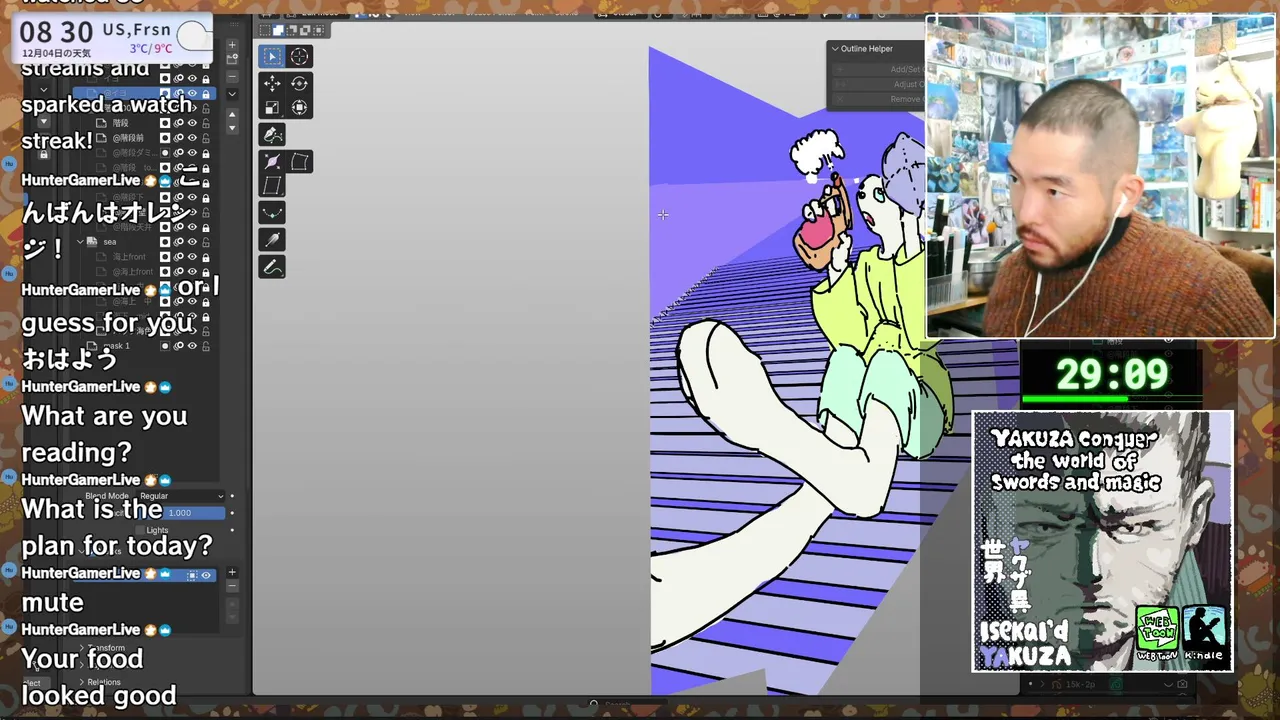Activate the combined Transform tool
Screen dimensions: 1280x720
[x=299, y=107]
